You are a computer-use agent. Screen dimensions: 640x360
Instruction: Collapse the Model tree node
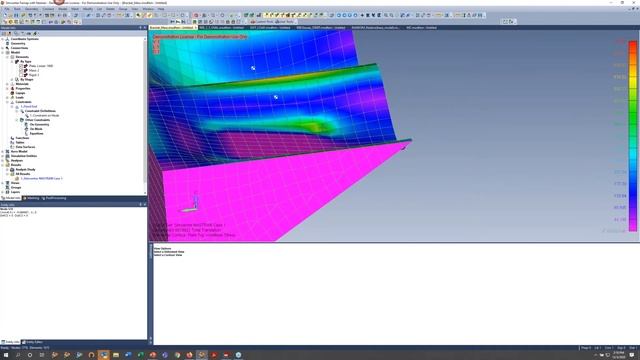[x=2, y=52]
